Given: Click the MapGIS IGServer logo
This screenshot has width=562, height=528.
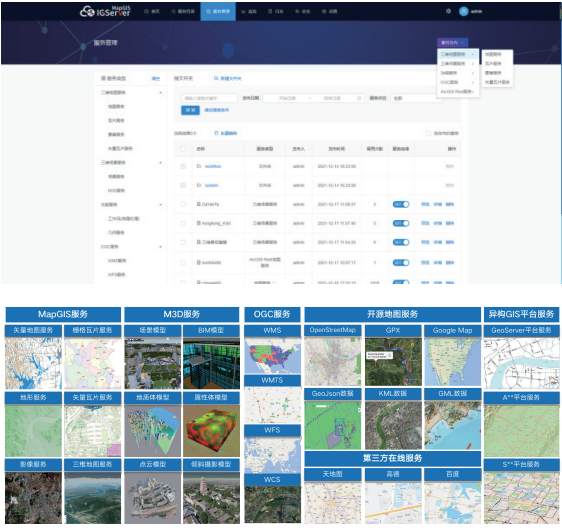Looking at the screenshot, I should (105, 11).
